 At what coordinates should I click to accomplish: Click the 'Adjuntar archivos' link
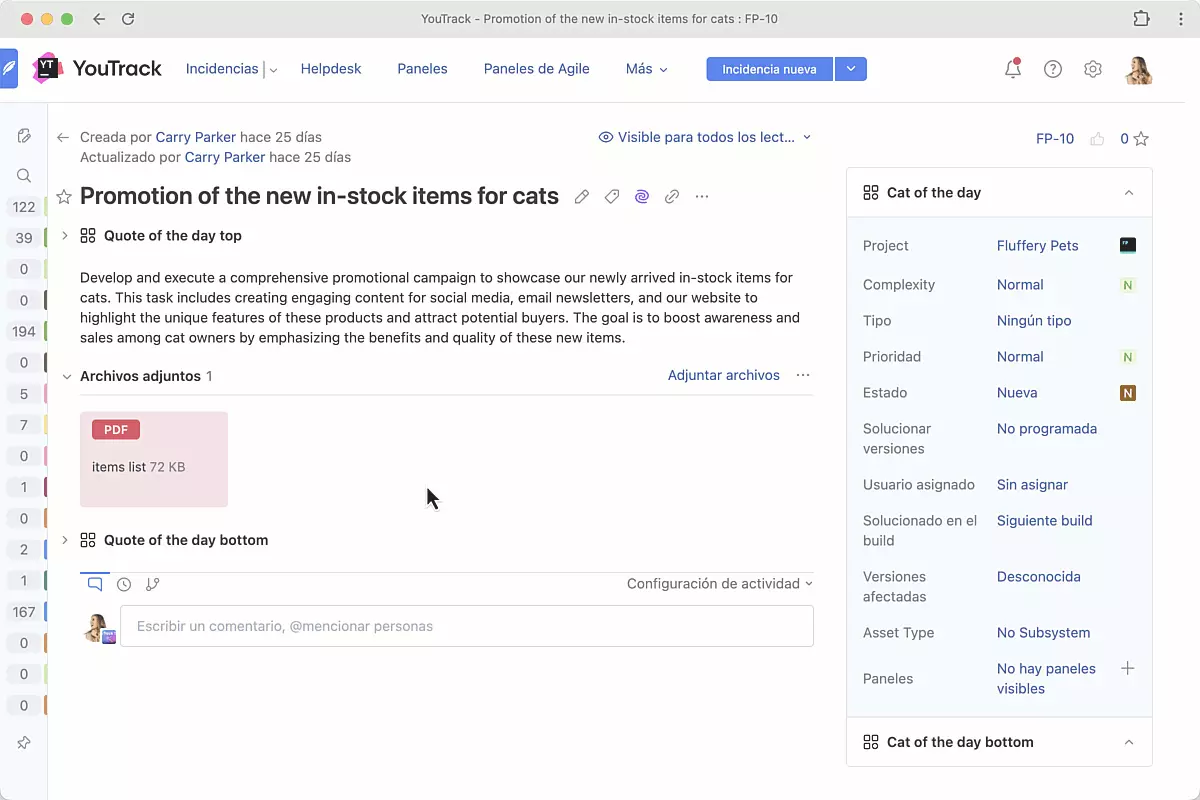(x=723, y=375)
